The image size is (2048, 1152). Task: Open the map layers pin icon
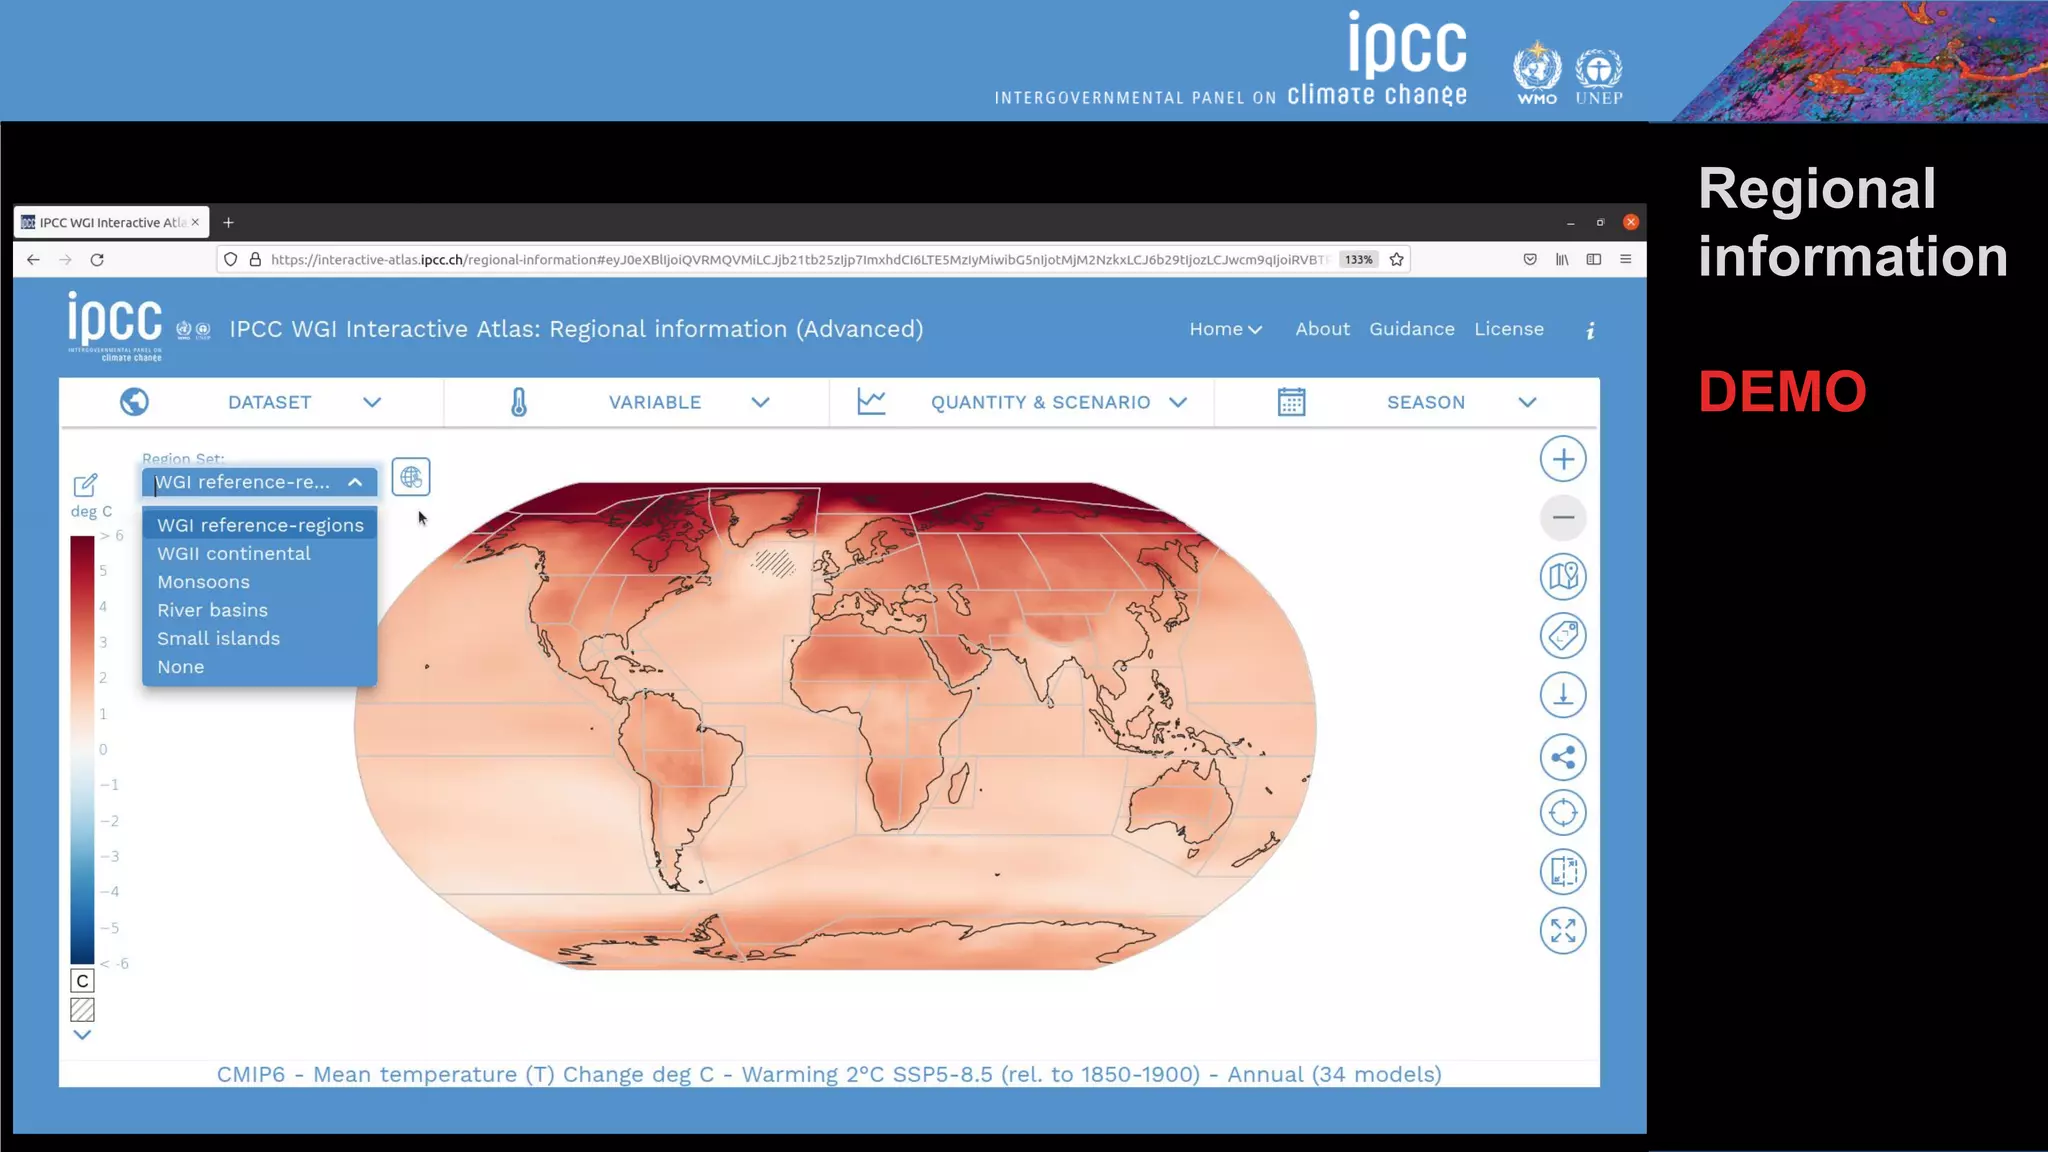click(x=1563, y=576)
